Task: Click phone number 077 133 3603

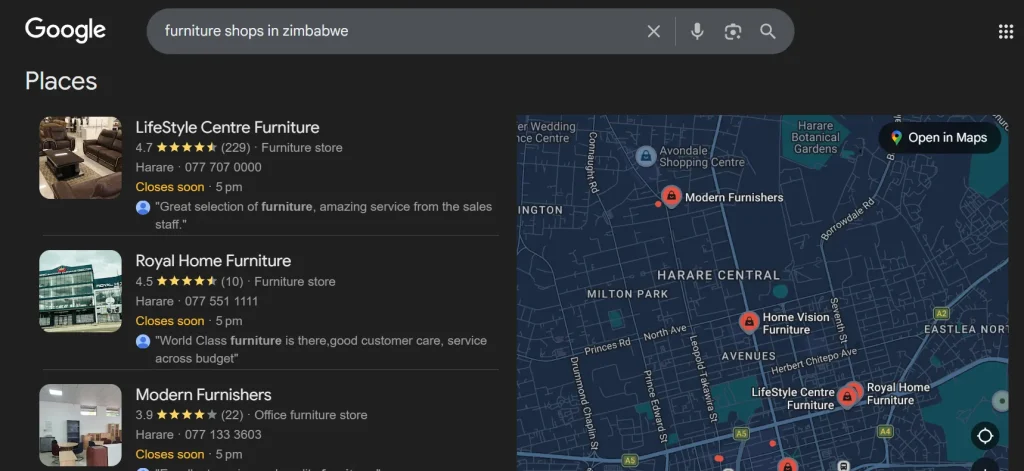Action: [223, 434]
